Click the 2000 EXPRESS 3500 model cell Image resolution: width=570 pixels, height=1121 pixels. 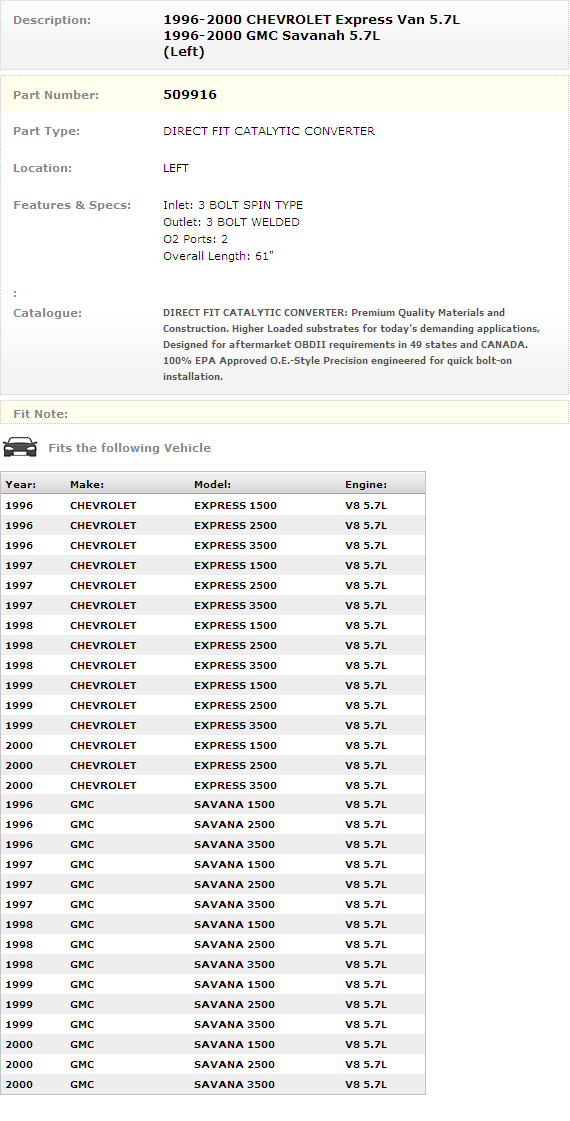tap(235, 786)
